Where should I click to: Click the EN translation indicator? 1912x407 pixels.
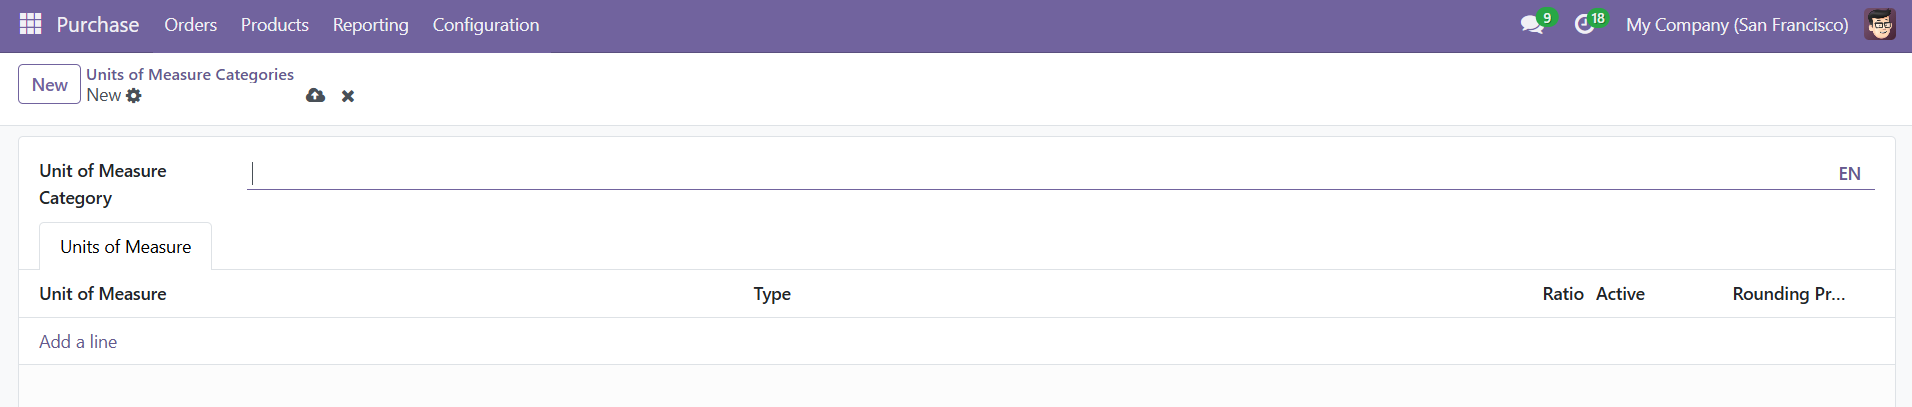click(x=1849, y=174)
